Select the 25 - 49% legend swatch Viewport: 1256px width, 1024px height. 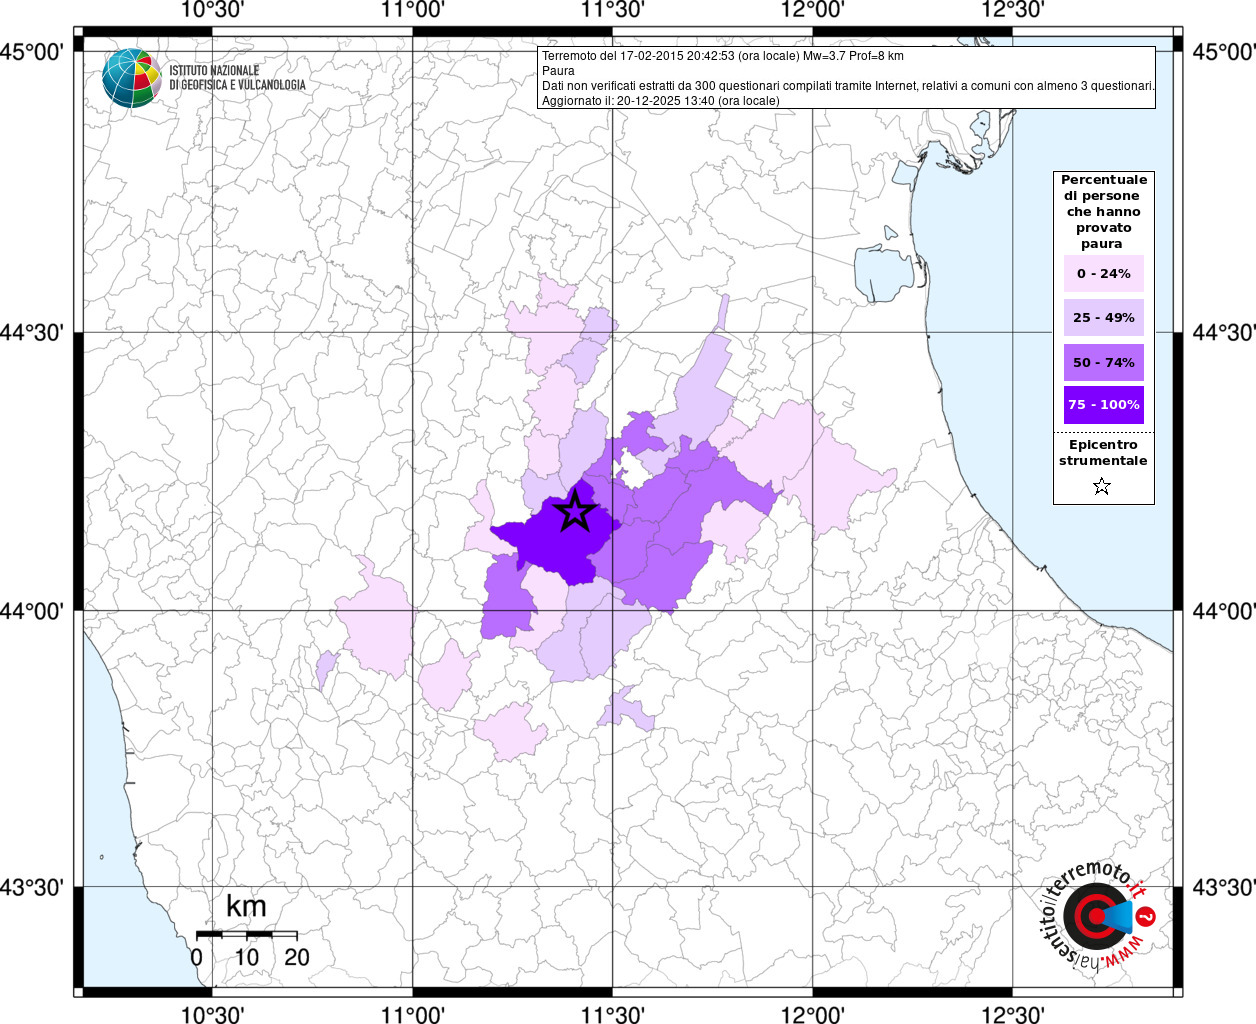coord(1103,318)
